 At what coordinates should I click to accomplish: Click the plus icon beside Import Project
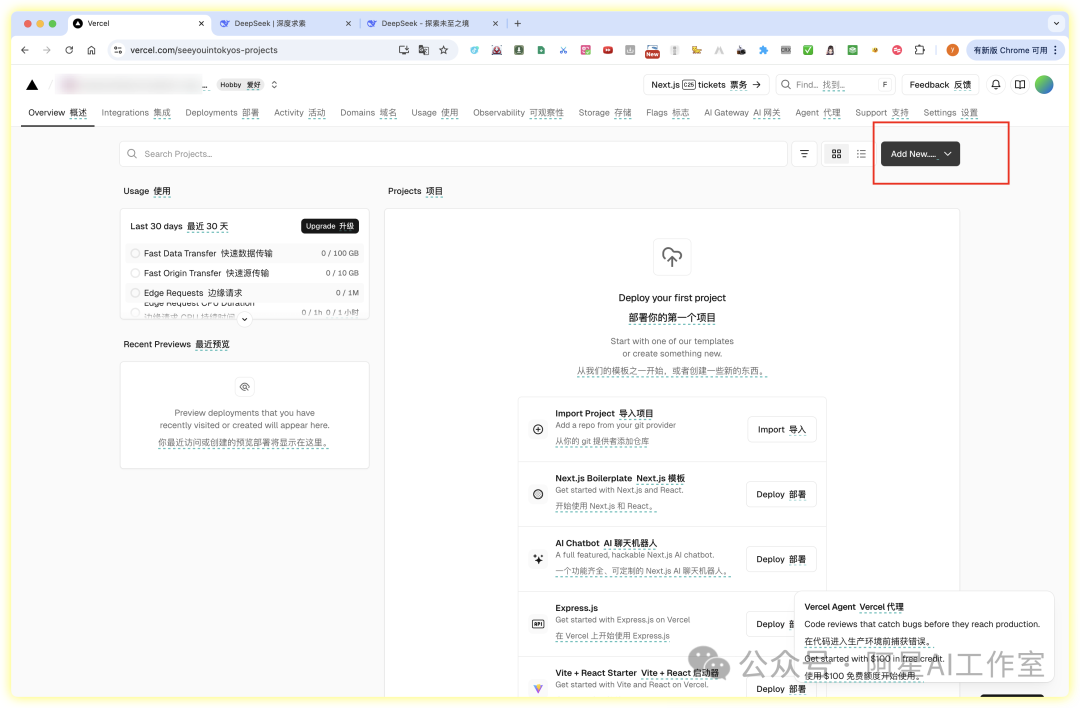(538, 429)
